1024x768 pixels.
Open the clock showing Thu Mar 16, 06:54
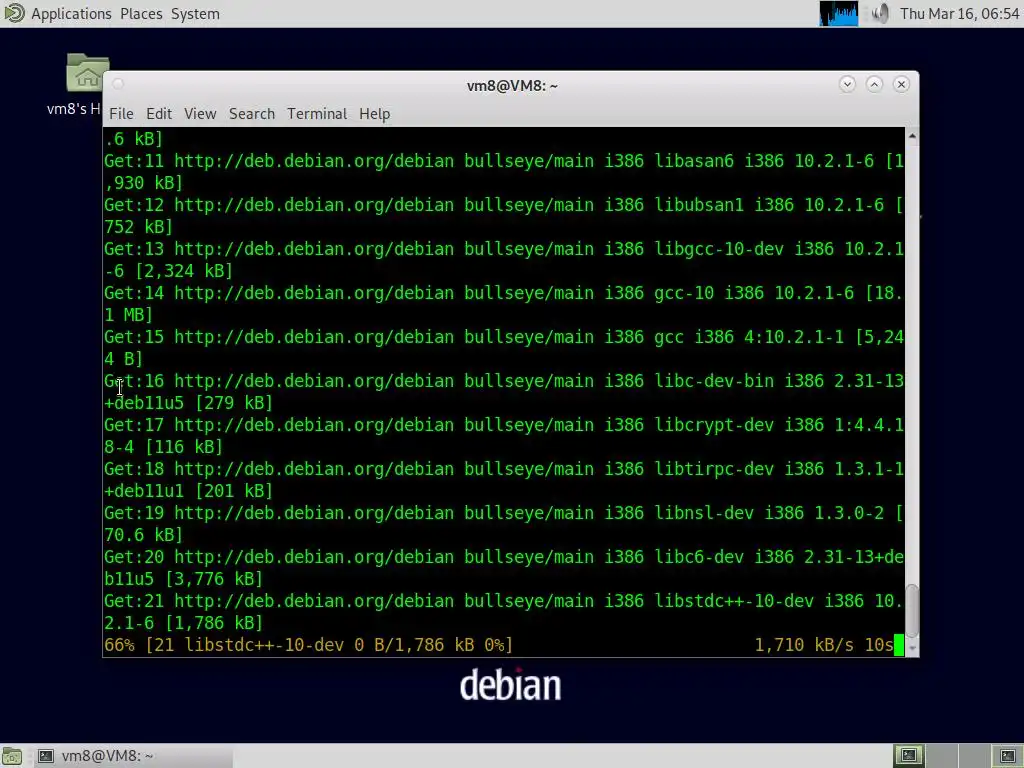[x=959, y=14]
